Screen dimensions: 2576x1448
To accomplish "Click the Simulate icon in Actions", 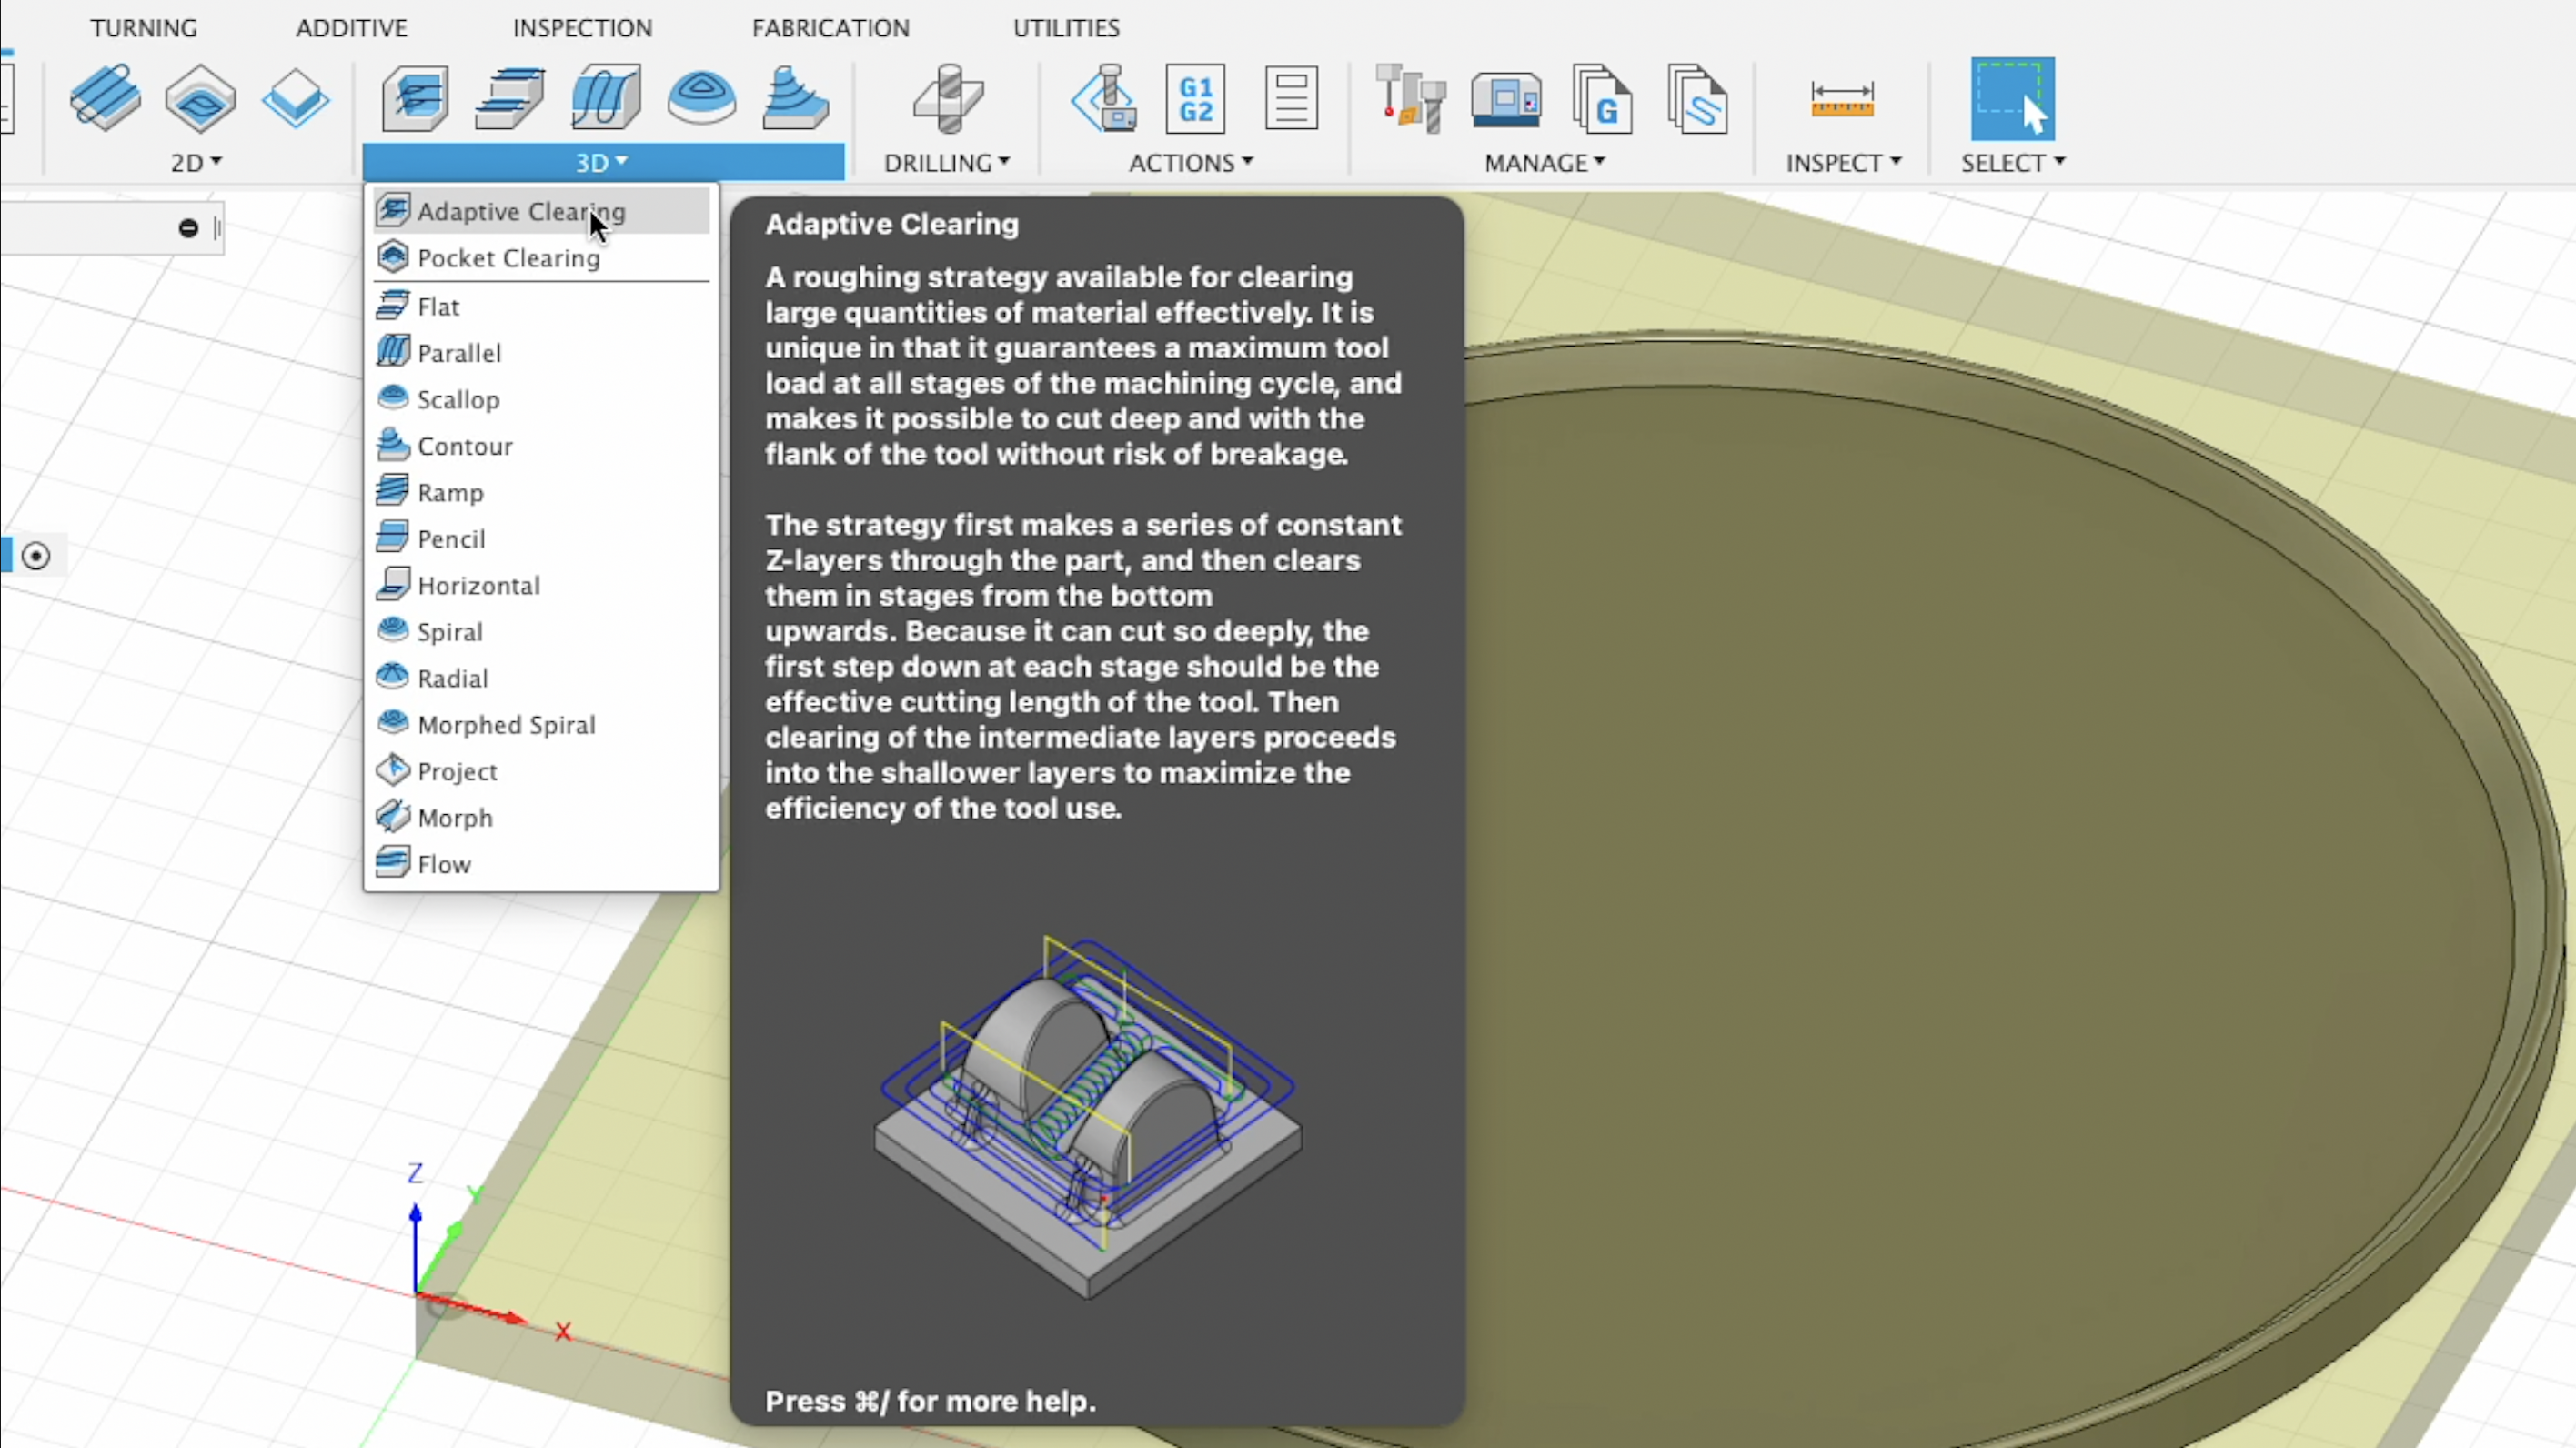I will coord(1105,98).
